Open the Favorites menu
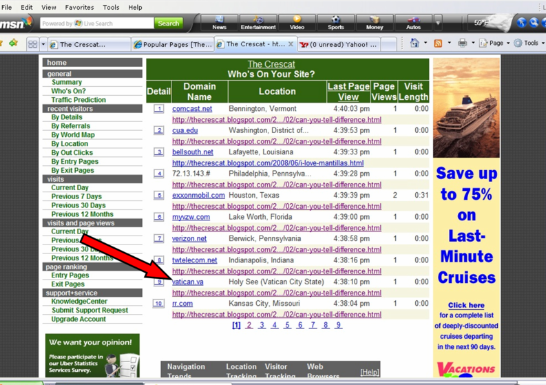Viewport: 546px width, 385px height. (x=80, y=7)
